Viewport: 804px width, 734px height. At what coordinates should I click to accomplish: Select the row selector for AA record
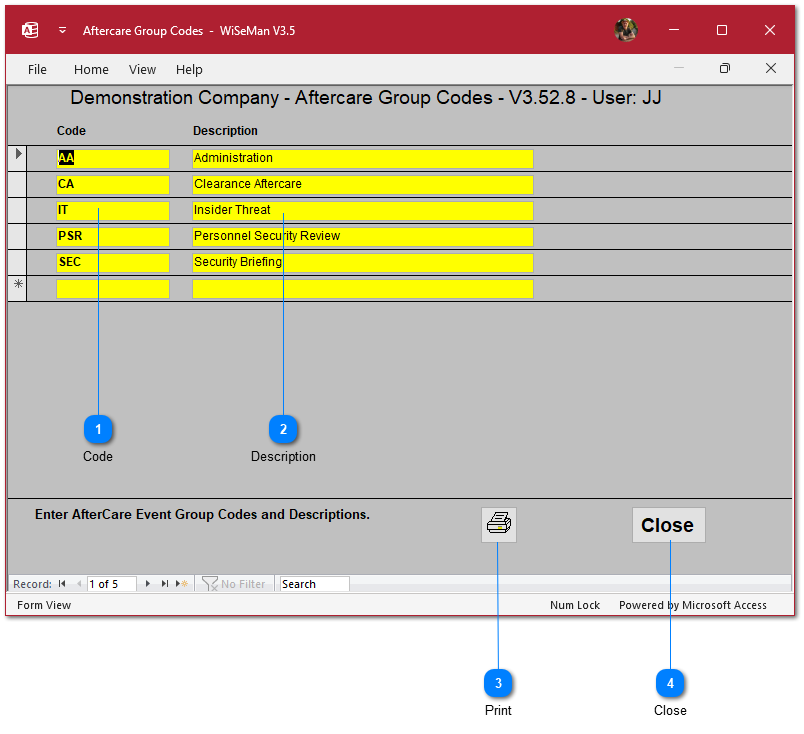click(17, 157)
